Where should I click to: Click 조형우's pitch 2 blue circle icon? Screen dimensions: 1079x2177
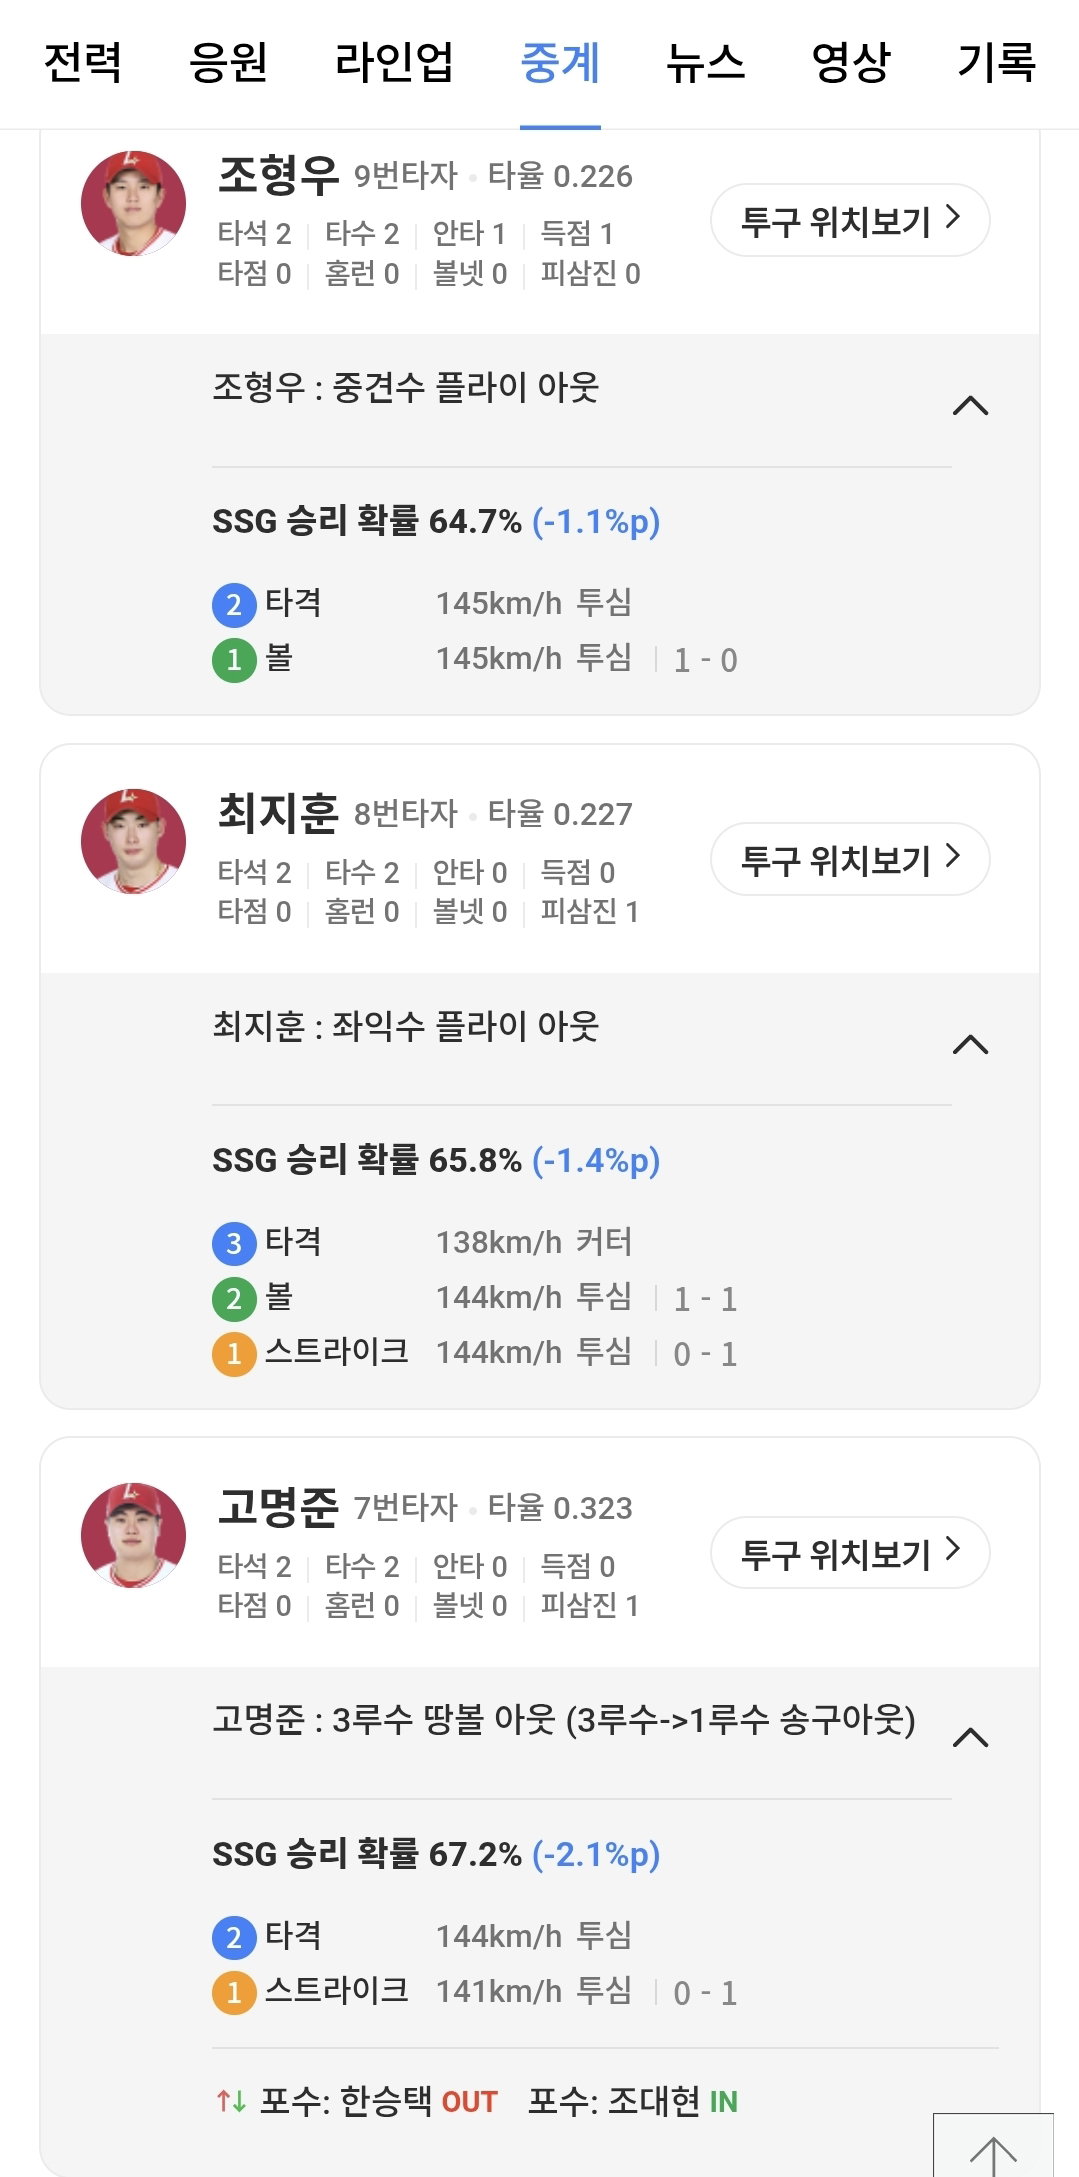coord(234,604)
